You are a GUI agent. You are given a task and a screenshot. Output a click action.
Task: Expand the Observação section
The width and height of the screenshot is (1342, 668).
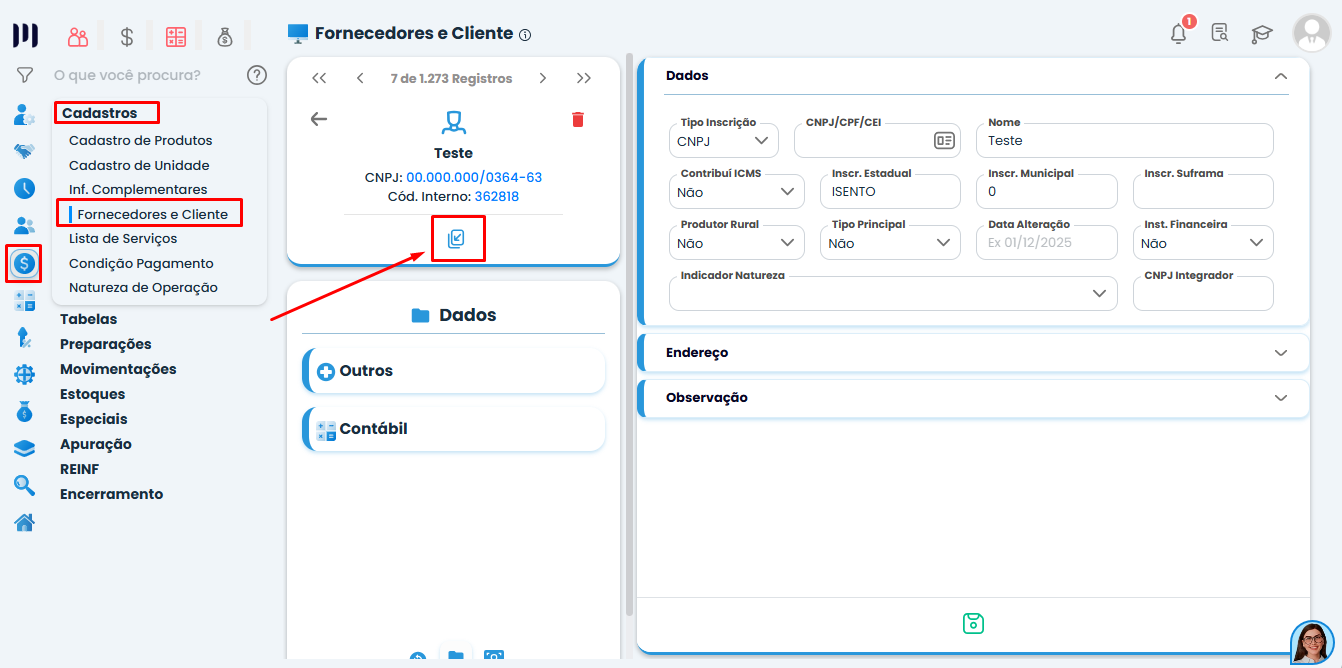coord(972,397)
